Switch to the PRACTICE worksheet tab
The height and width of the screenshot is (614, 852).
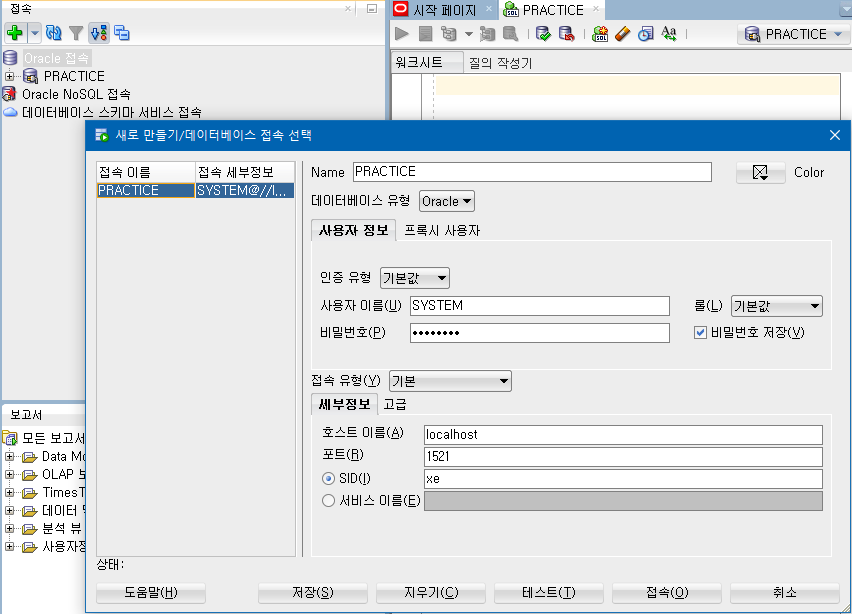pos(552,10)
